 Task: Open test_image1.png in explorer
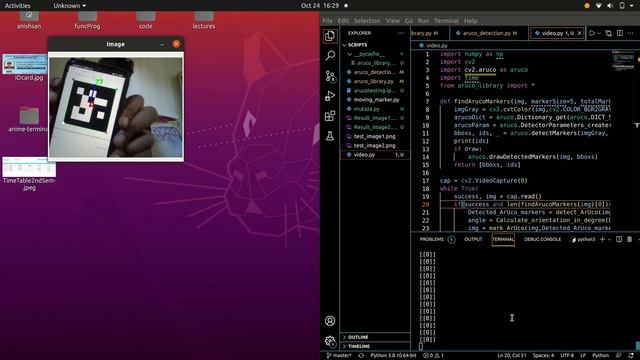tap(374, 136)
